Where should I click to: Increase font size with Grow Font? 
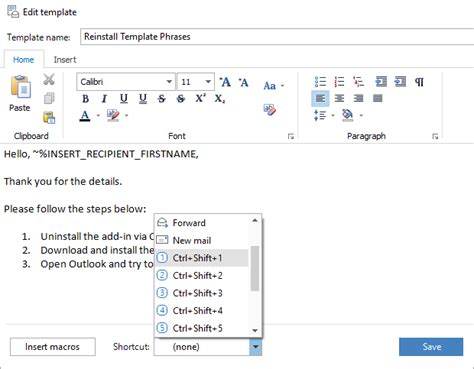(225, 82)
